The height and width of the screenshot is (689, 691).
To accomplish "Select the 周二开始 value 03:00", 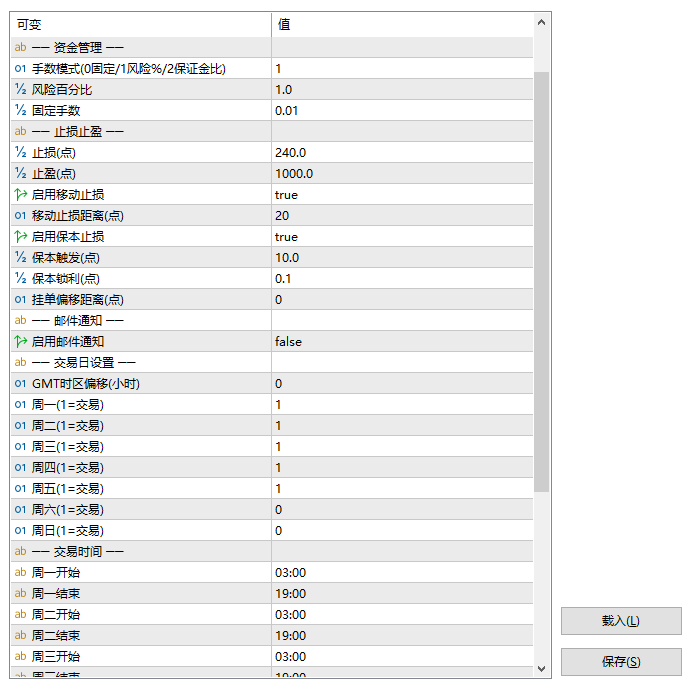I will click(290, 615).
